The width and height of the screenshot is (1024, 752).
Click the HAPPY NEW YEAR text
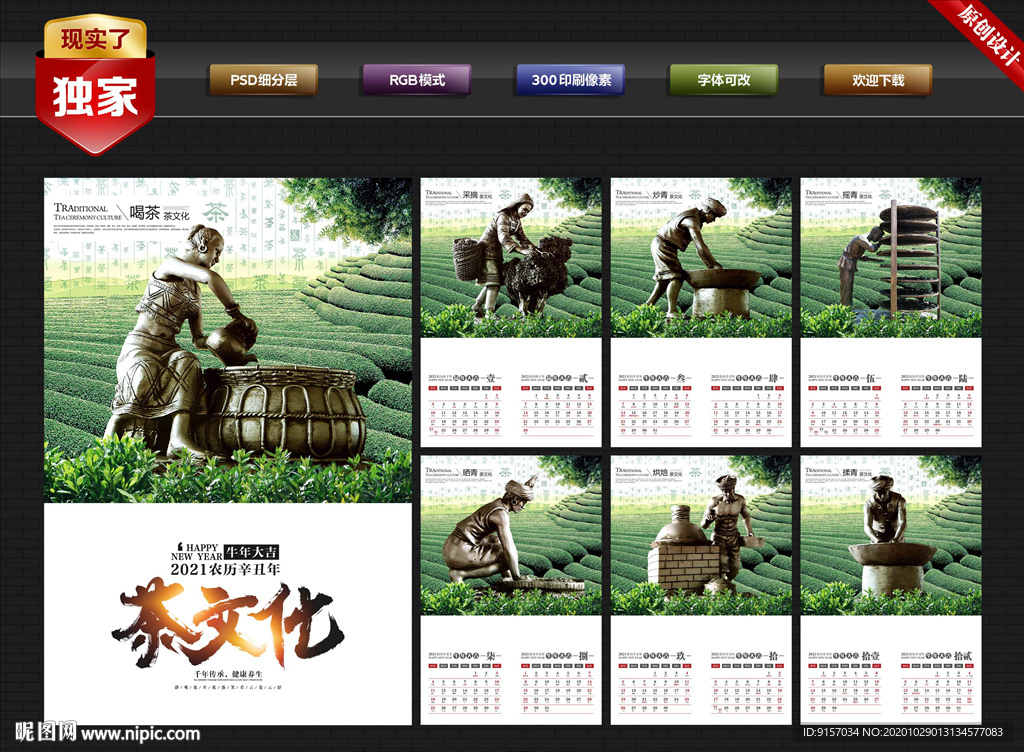(x=197, y=552)
